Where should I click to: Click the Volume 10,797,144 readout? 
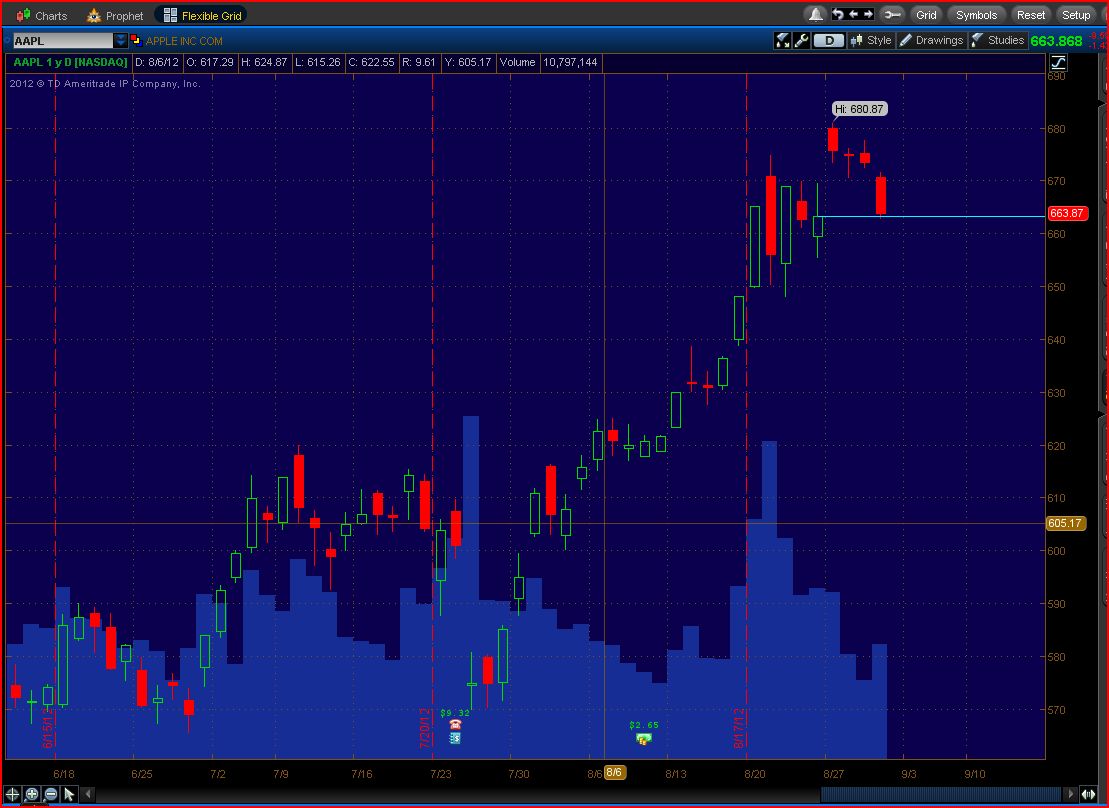point(548,62)
